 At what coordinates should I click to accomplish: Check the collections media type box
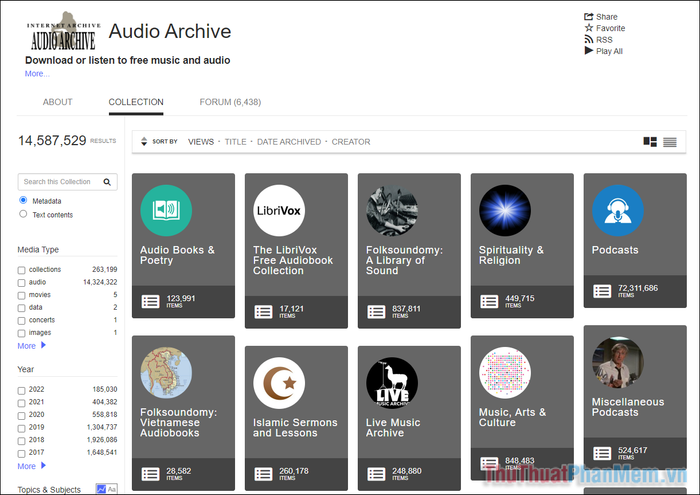coord(21,270)
